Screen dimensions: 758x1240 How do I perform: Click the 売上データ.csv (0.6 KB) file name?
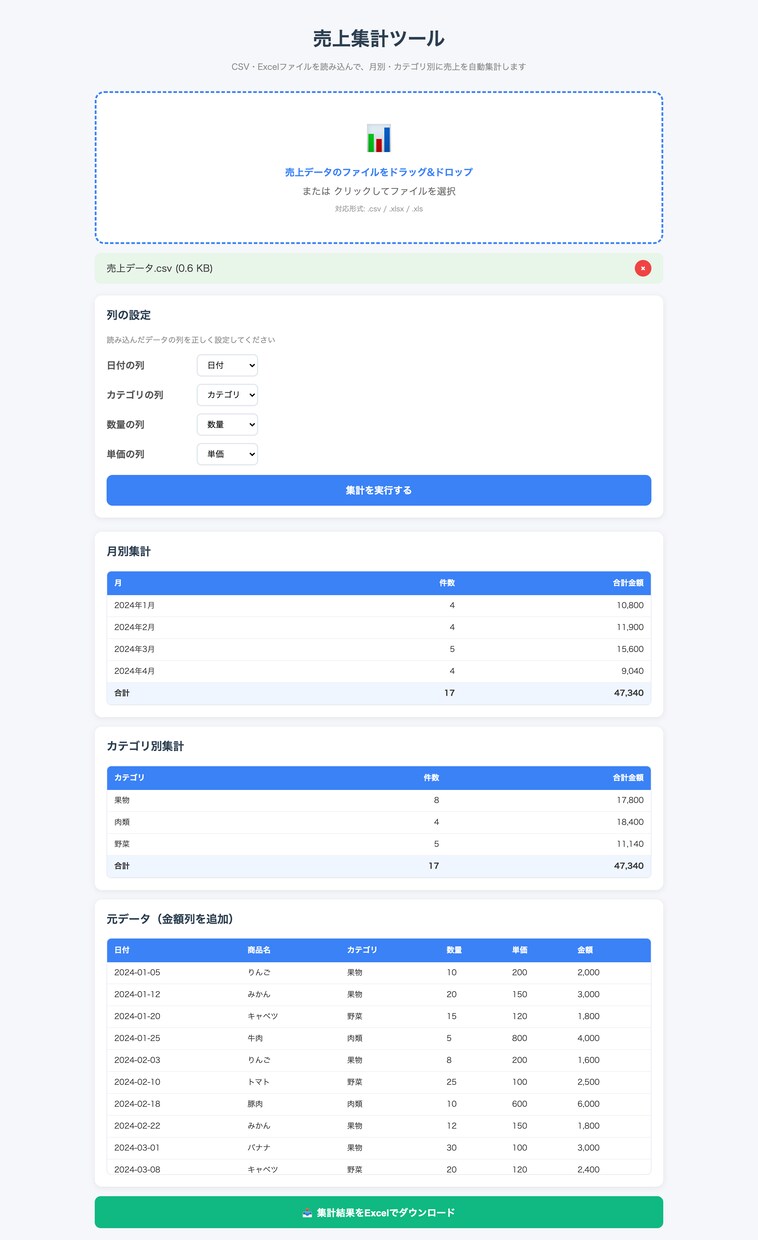[x=160, y=268]
